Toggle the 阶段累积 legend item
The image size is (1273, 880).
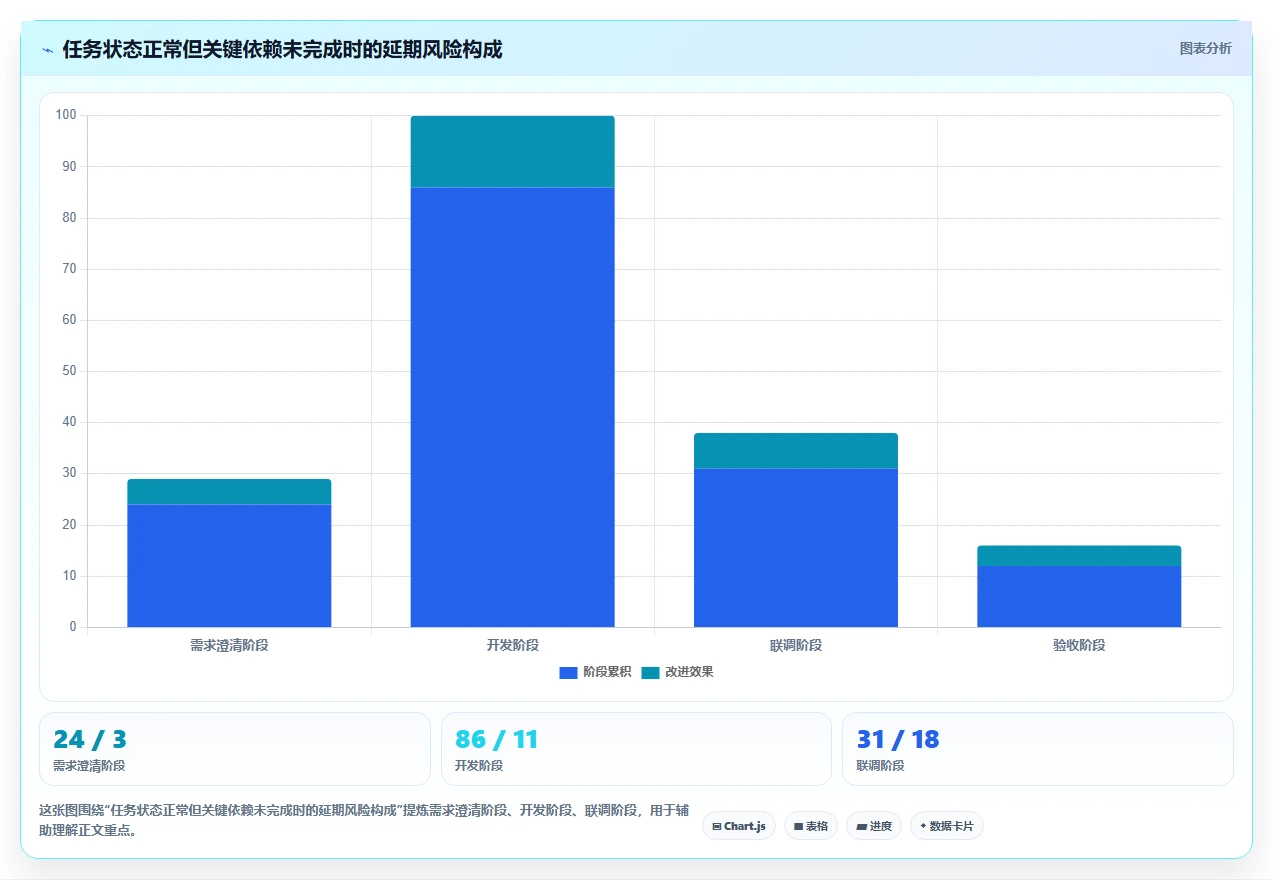[x=595, y=672]
